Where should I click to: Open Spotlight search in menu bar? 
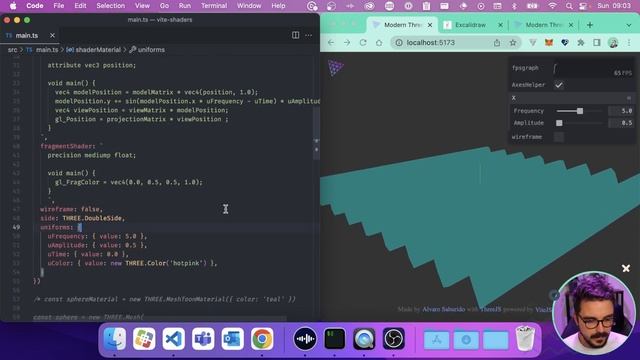point(569,6)
